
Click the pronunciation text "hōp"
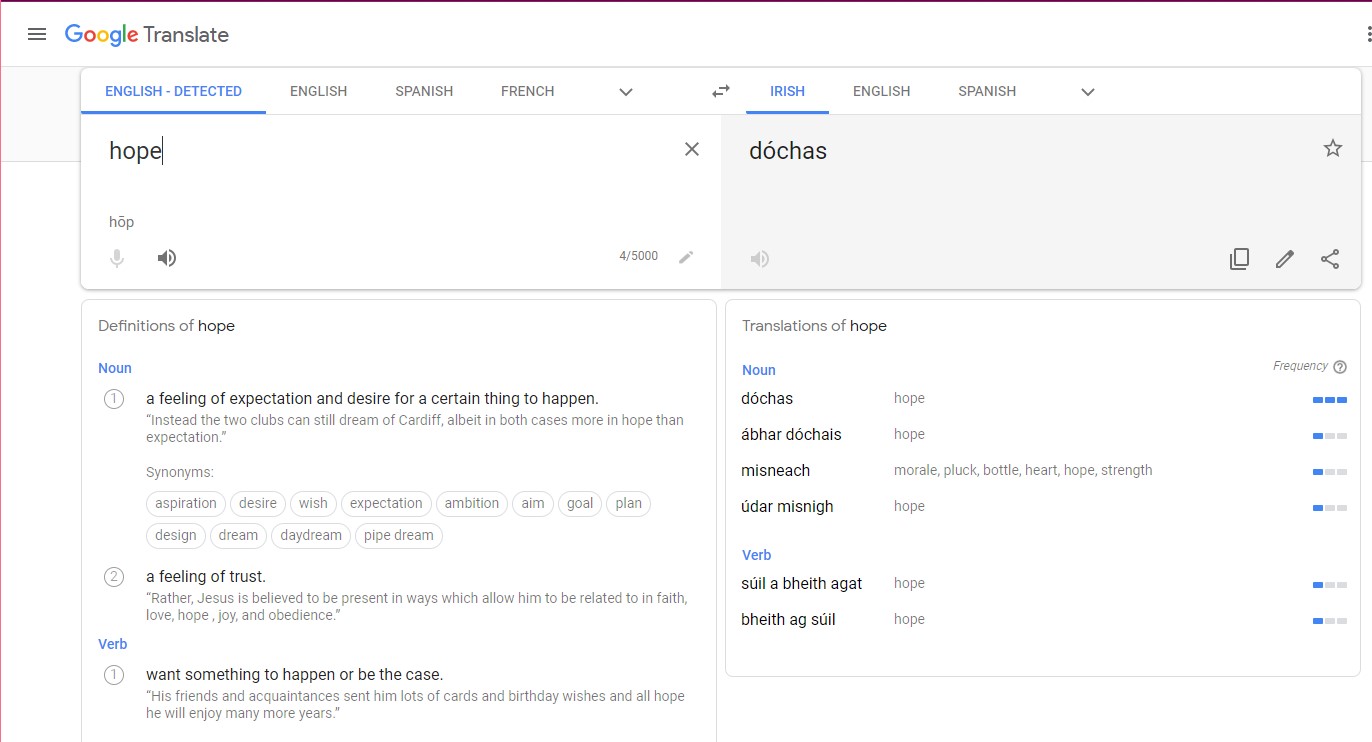(121, 222)
